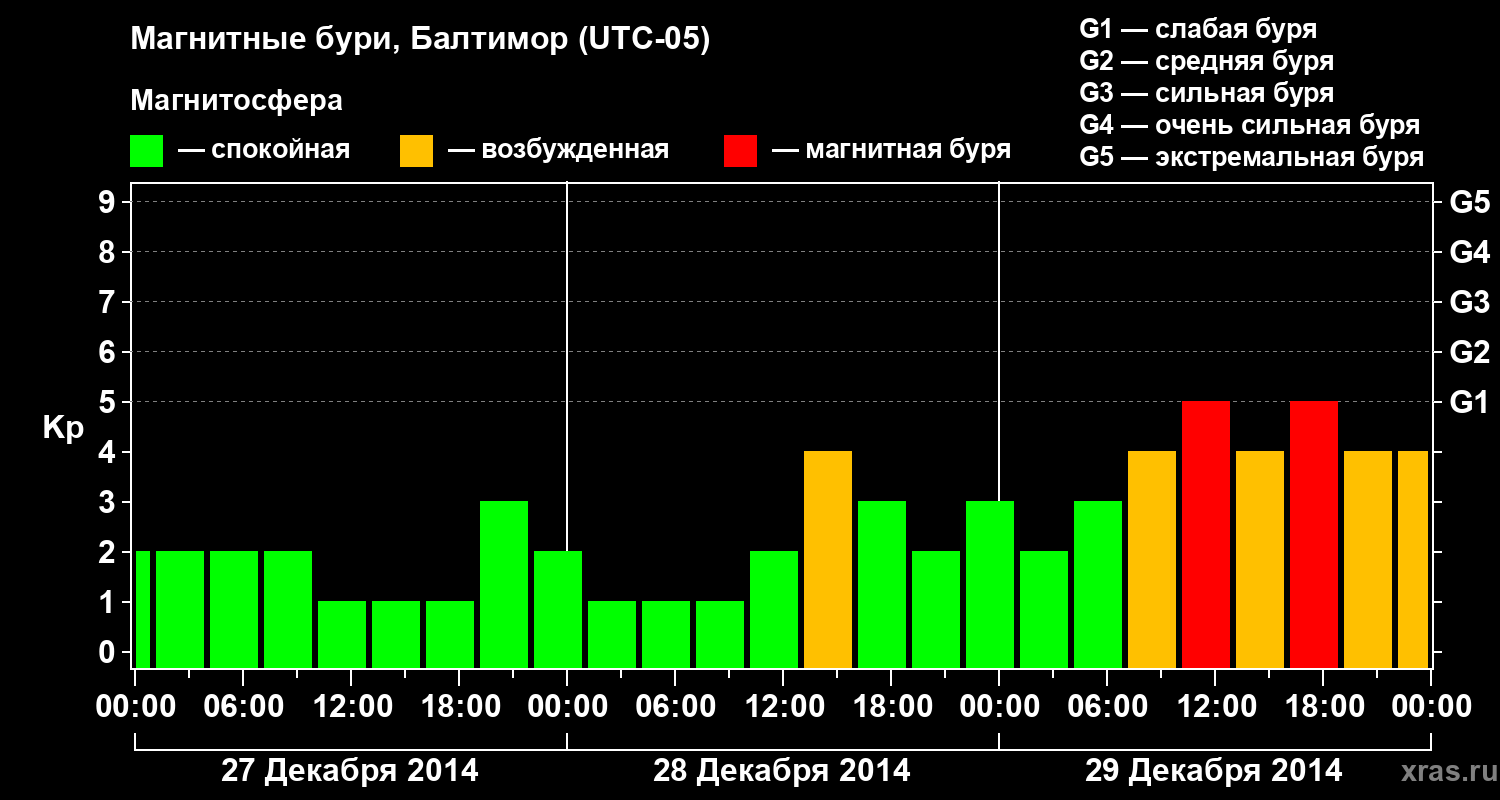Click the green Kp 3 bar on 27 Декабря
This screenshot has height=800, width=1500.
click(504, 584)
